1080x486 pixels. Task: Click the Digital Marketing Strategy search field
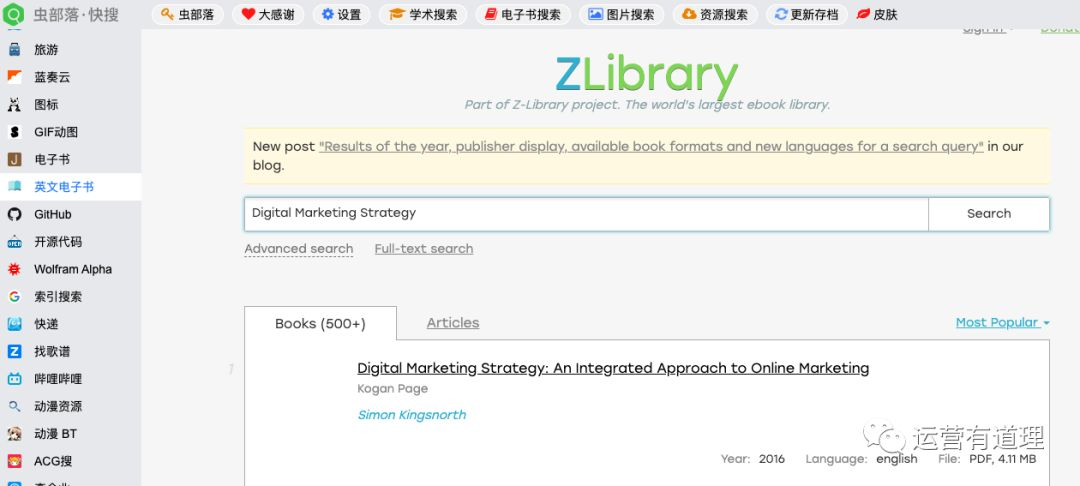586,213
